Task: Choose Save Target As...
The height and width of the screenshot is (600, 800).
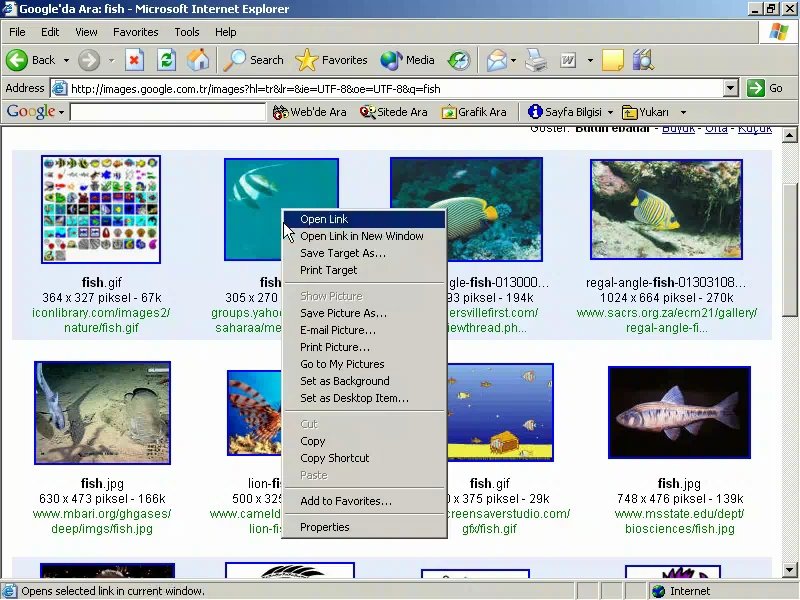Action: 364,253
